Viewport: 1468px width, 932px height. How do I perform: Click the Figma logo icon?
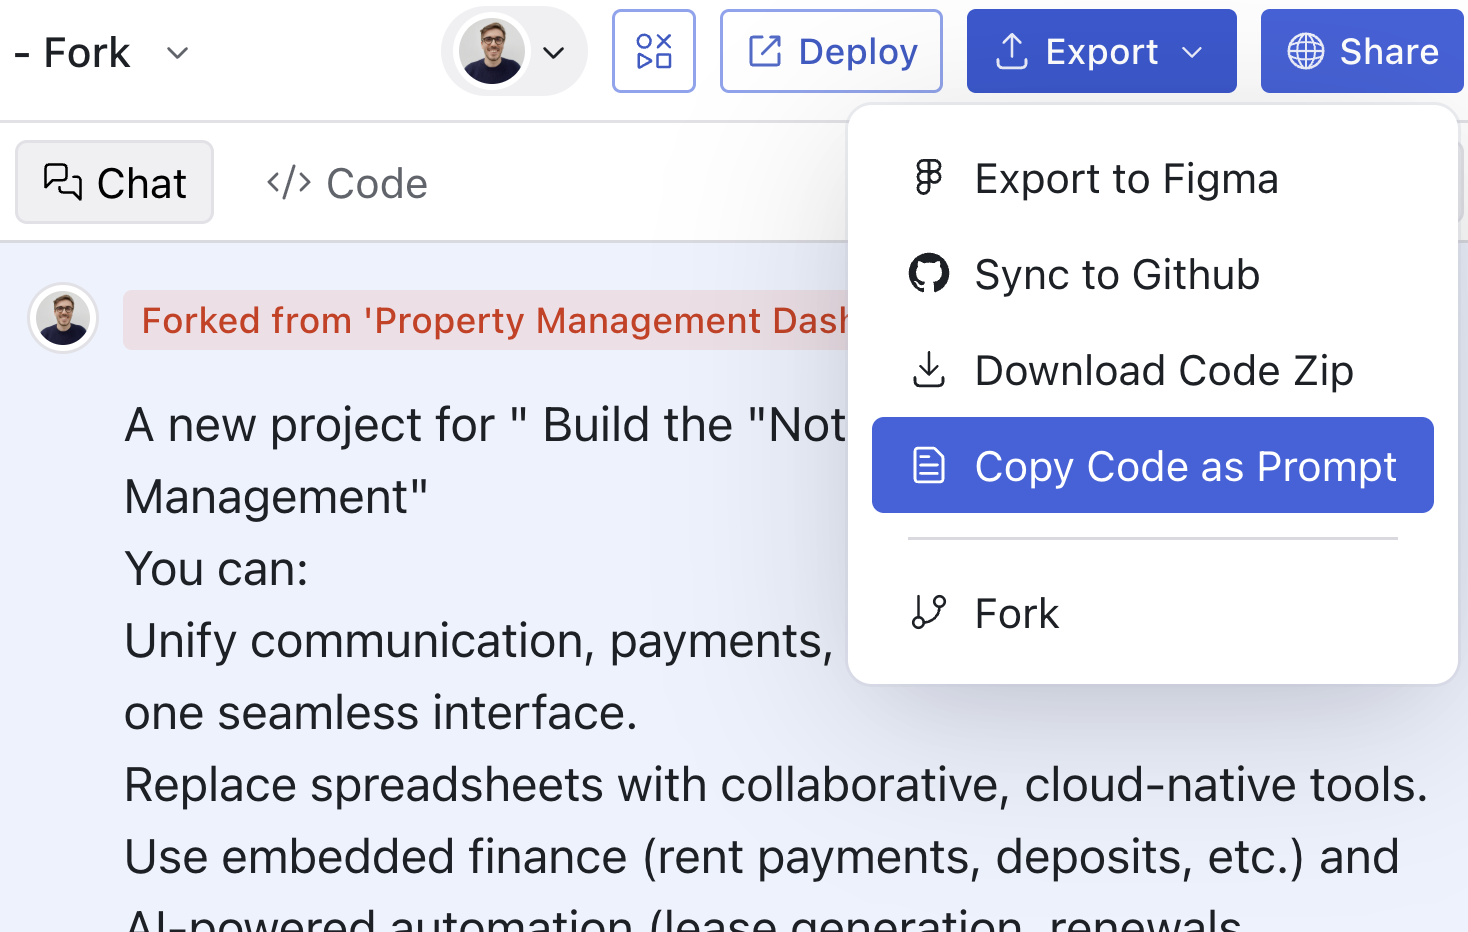click(929, 178)
